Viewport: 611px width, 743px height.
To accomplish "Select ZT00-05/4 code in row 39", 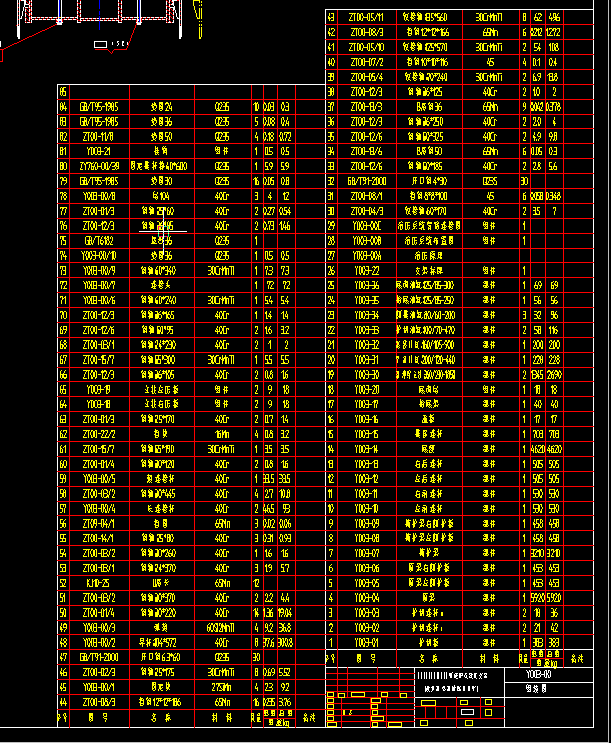I will [366, 77].
